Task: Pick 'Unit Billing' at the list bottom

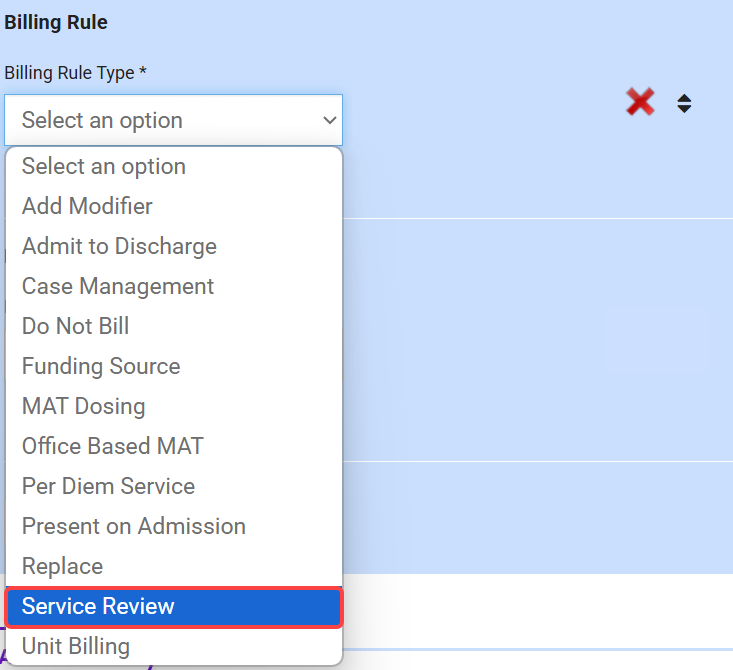Action: (x=75, y=646)
